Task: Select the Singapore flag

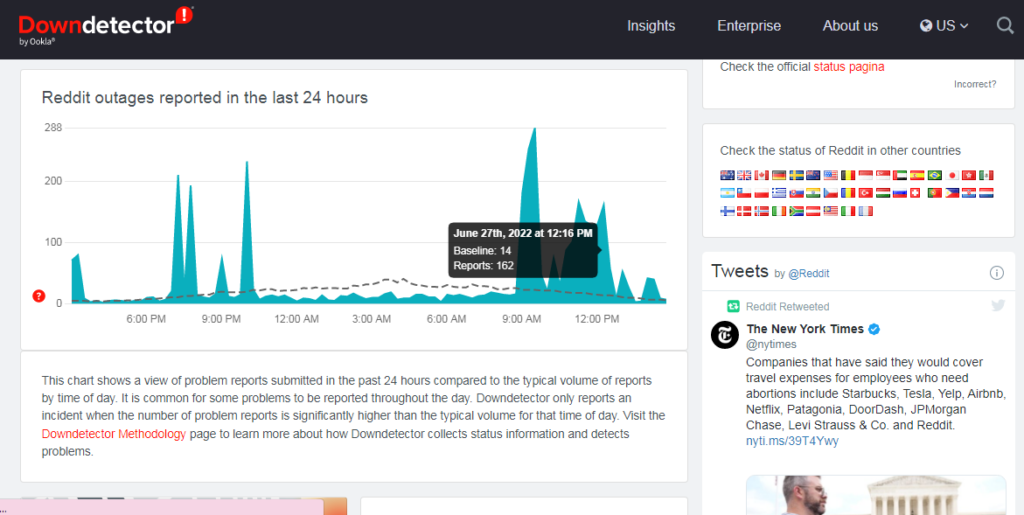Action: 883,175
